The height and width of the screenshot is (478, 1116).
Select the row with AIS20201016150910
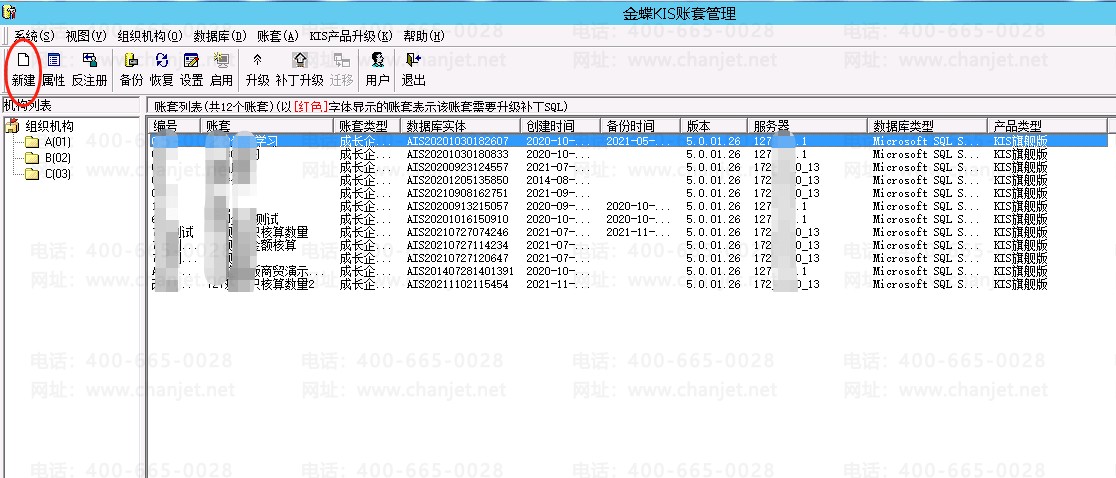point(628,219)
